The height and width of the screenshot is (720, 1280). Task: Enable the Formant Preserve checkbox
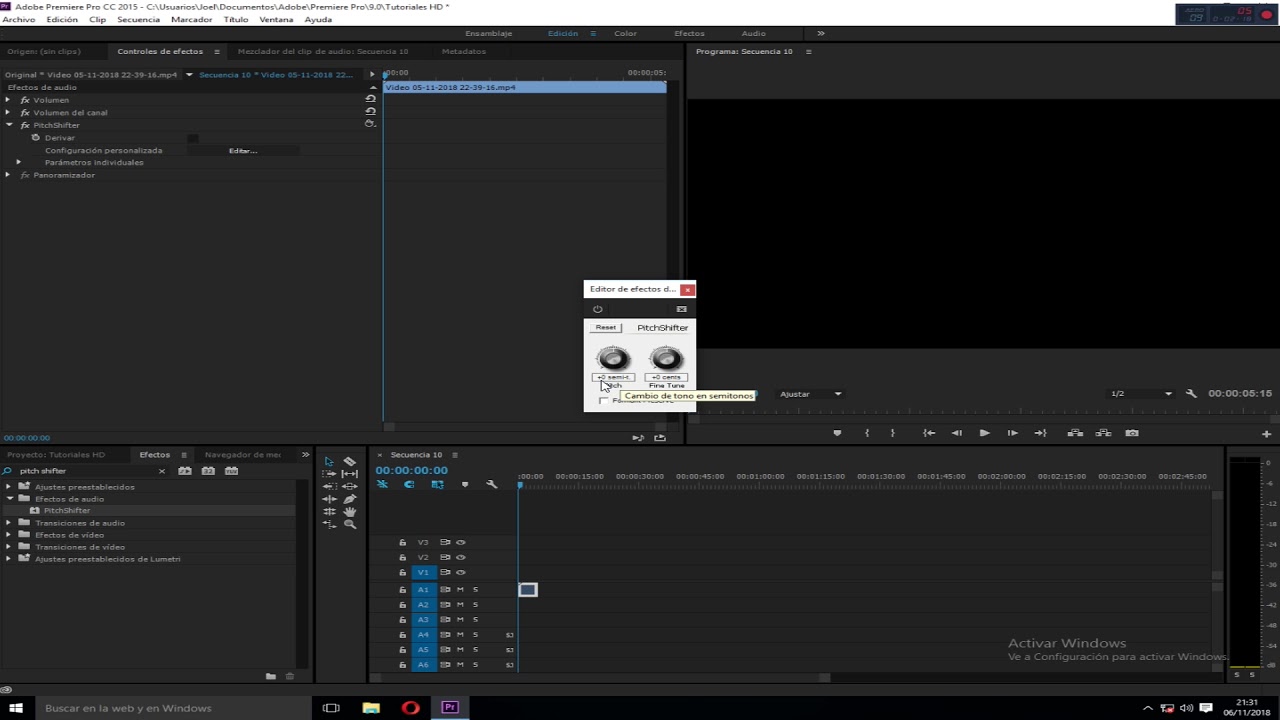pyautogui.click(x=603, y=401)
